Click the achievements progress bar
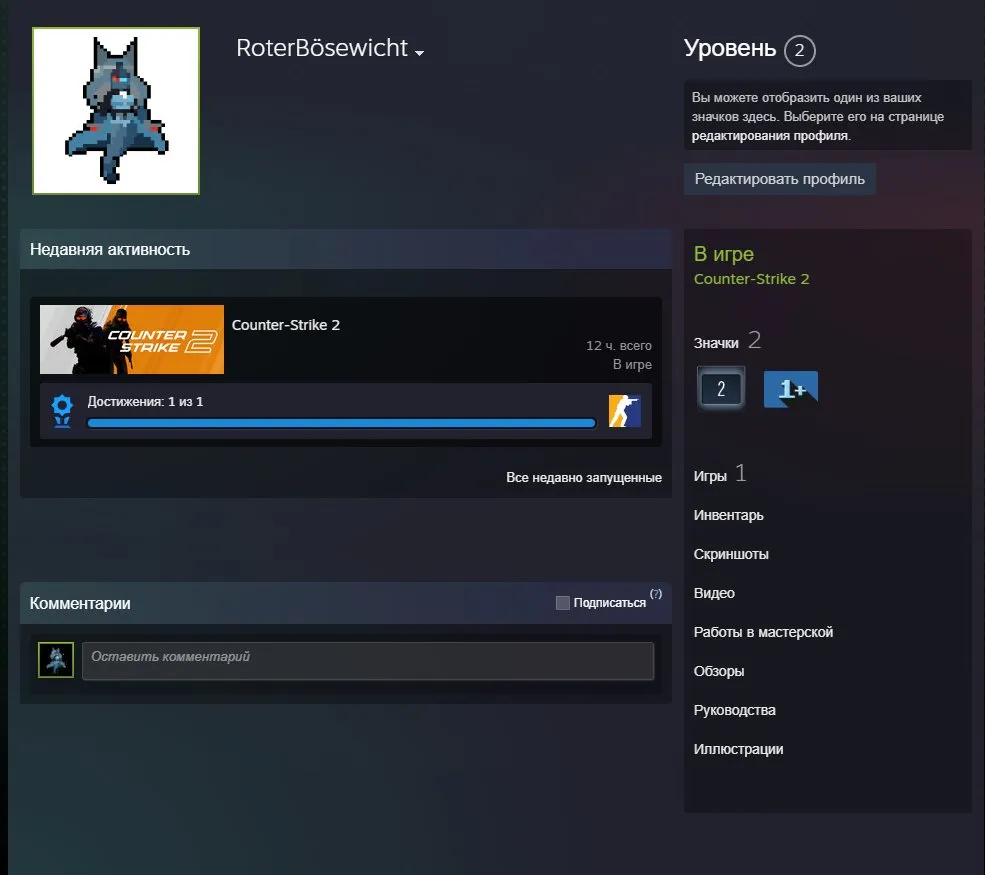Image resolution: width=985 pixels, height=875 pixels. pos(342,423)
